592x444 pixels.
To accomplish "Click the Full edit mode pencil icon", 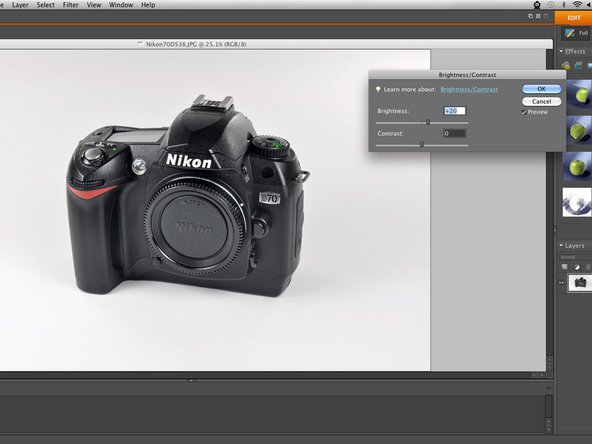I will point(569,33).
